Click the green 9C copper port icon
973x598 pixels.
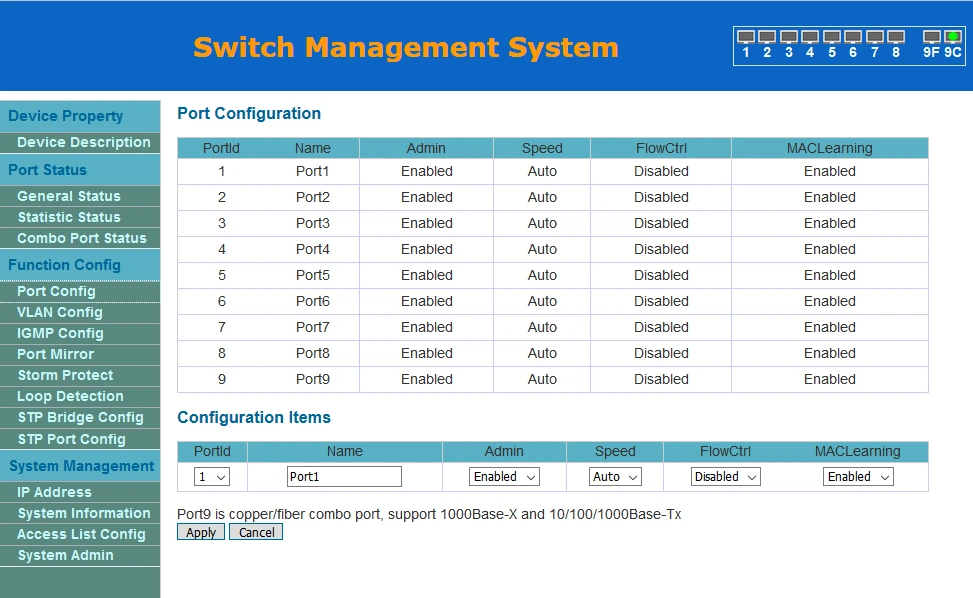pos(953,37)
